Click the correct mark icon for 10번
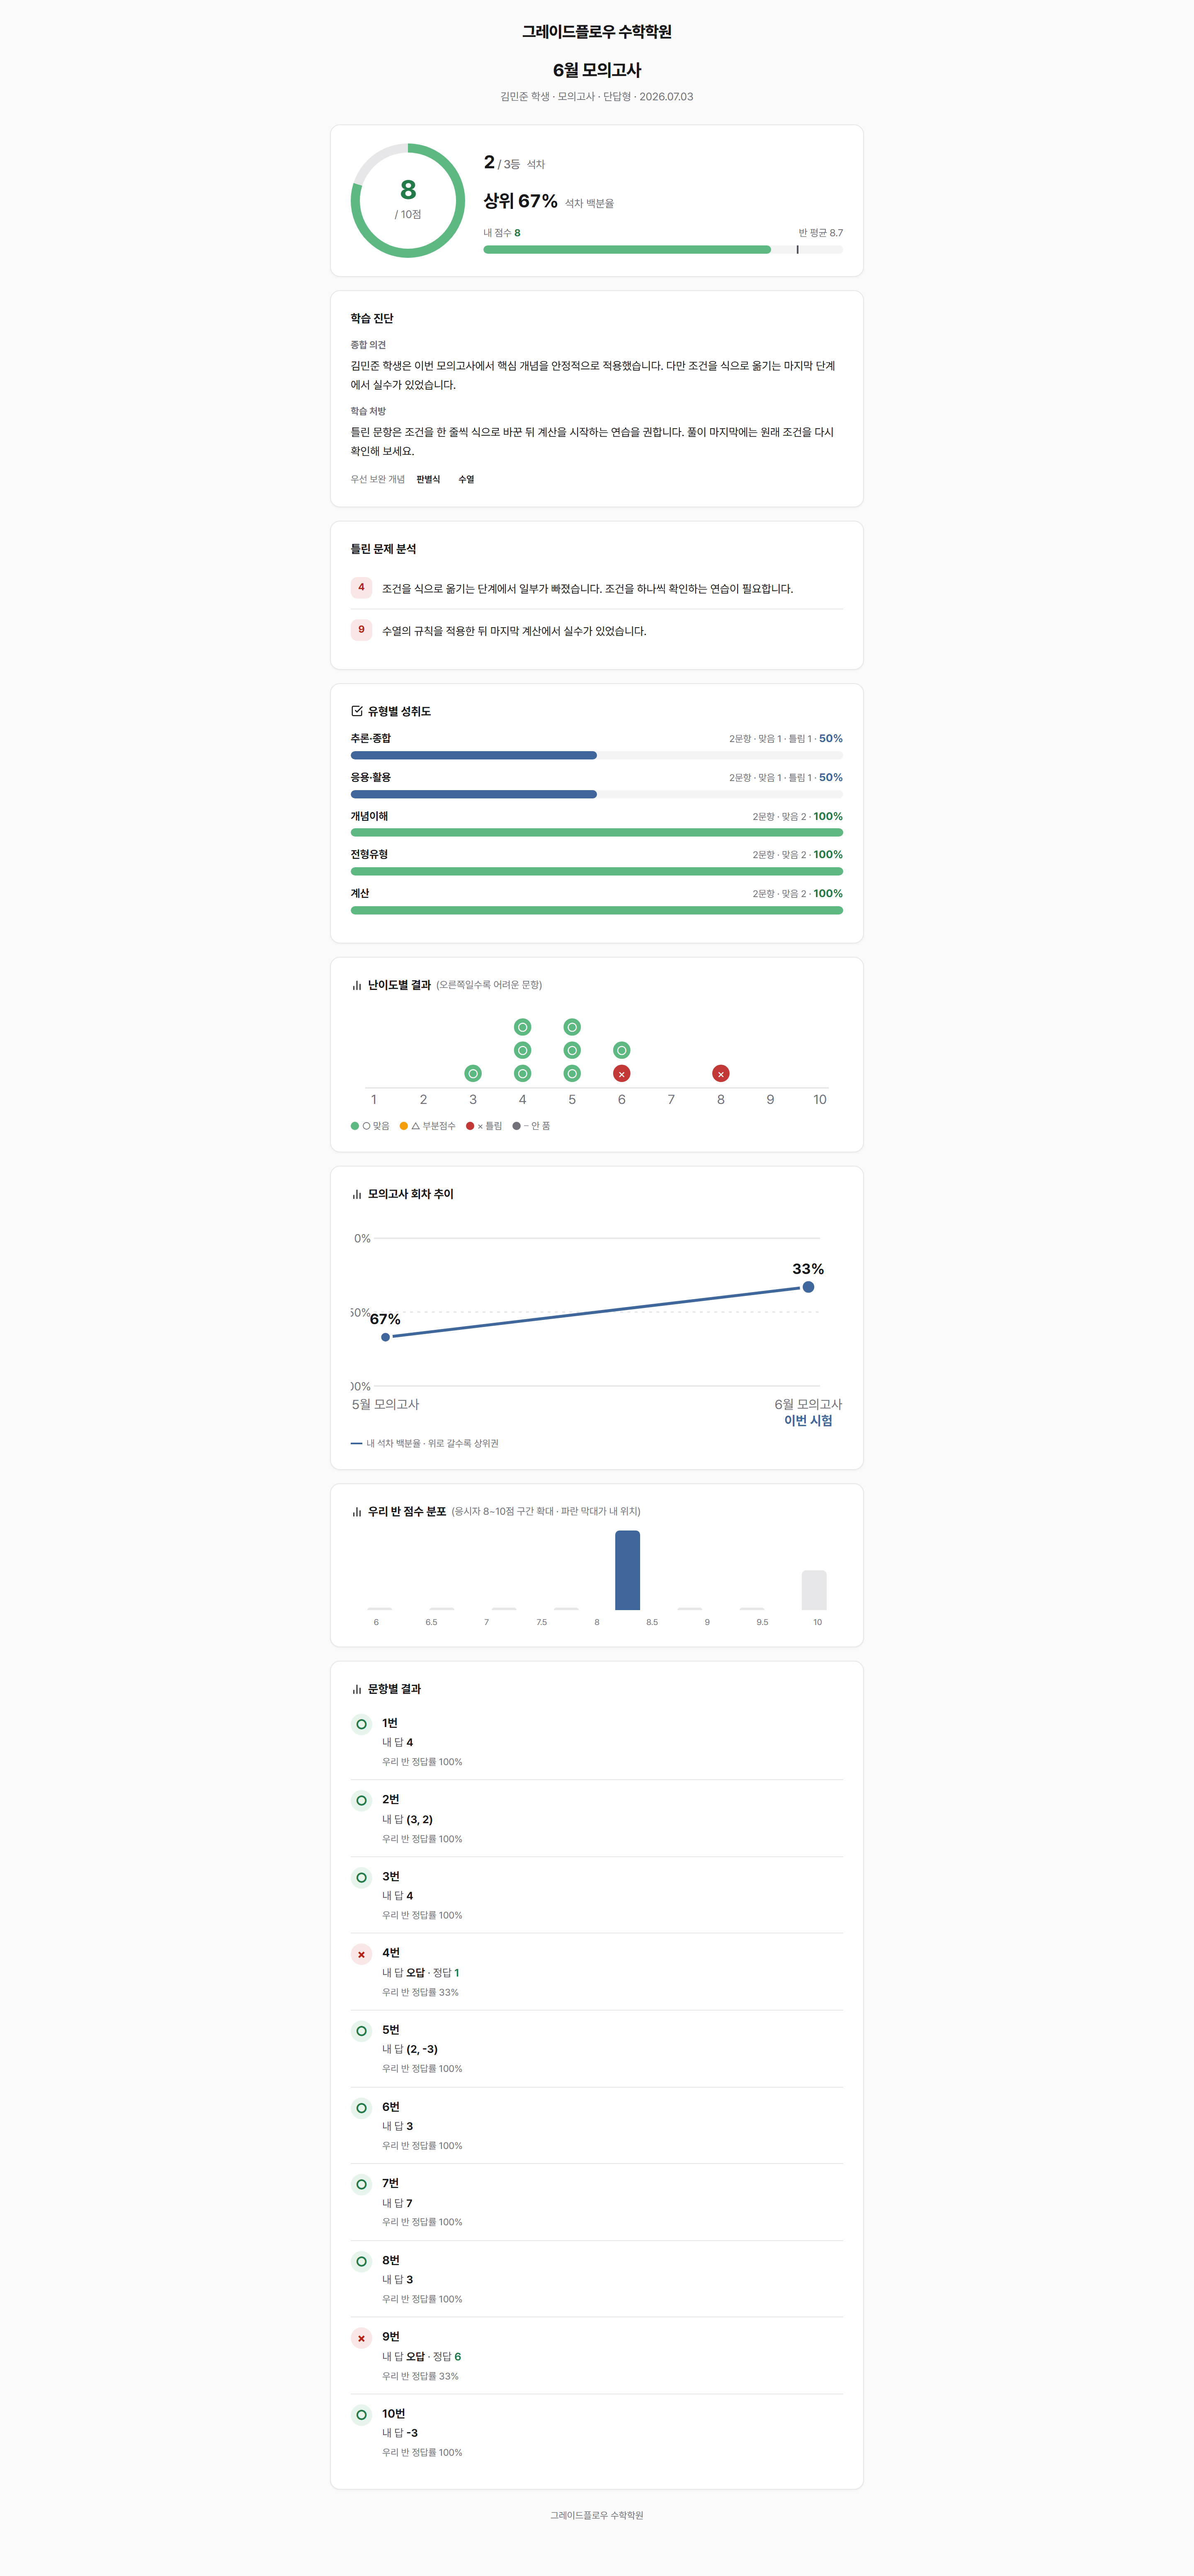 (362, 2415)
